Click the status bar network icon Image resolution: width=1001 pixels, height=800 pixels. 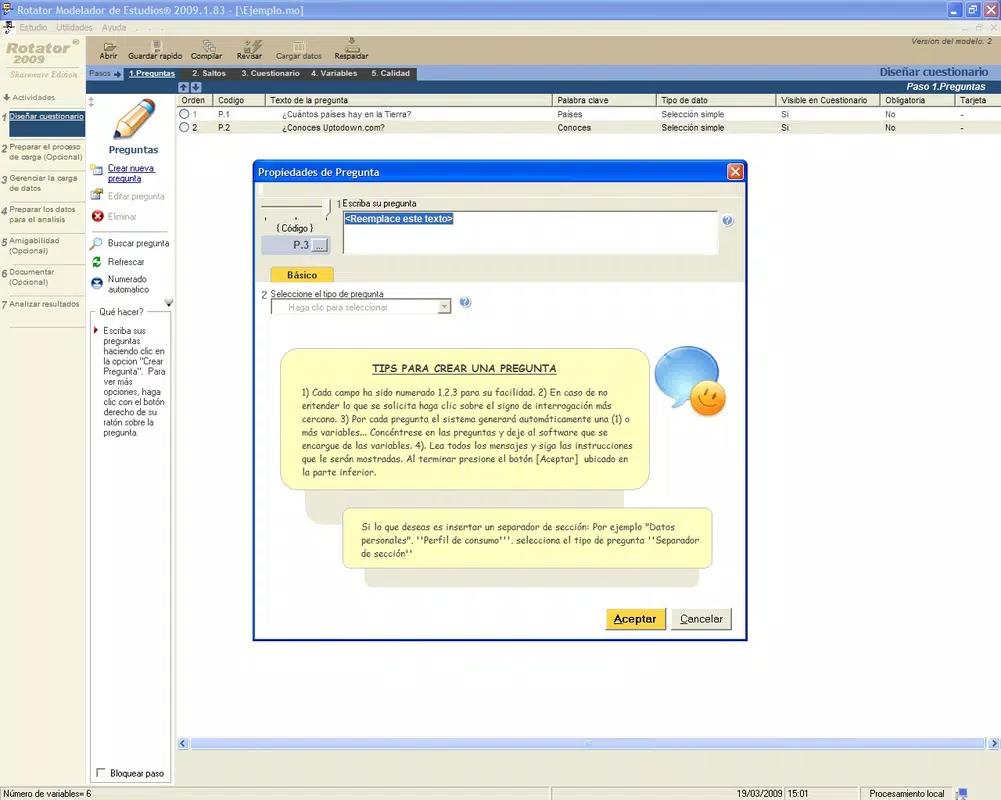(962, 794)
